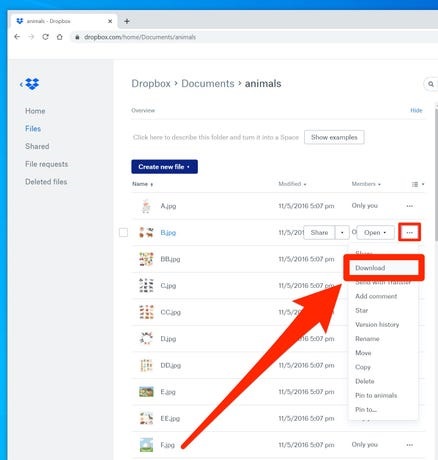Click file name BB.jpg
438x460 pixels.
coord(170,259)
